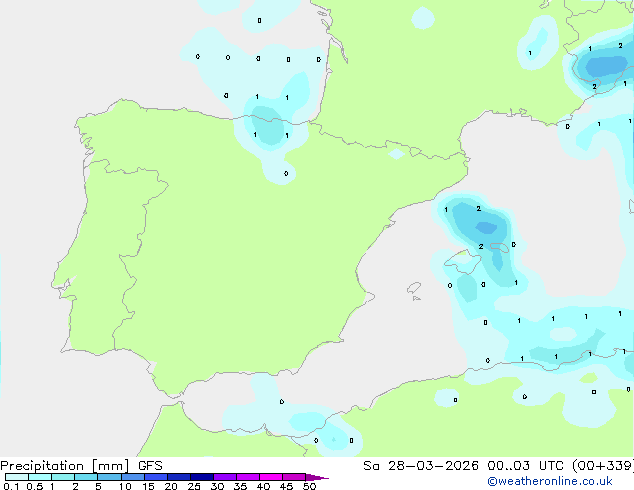Click the '40' legend scale label
The height and width of the screenshot is (490, 634).
coord(263,486)
